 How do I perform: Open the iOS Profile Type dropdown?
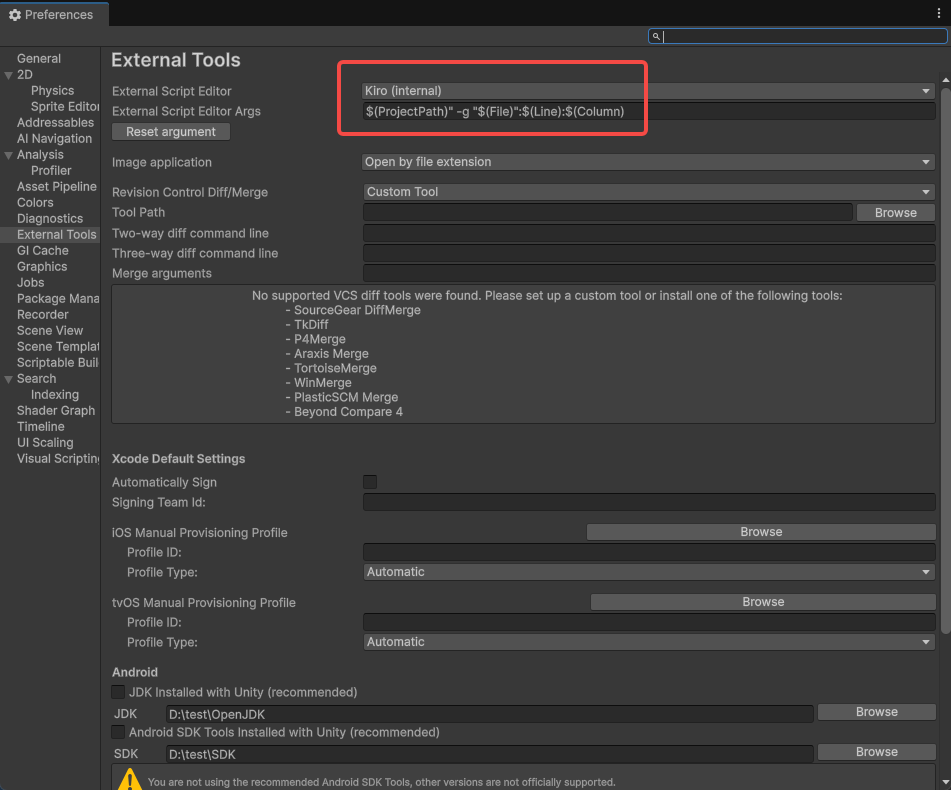648,572
